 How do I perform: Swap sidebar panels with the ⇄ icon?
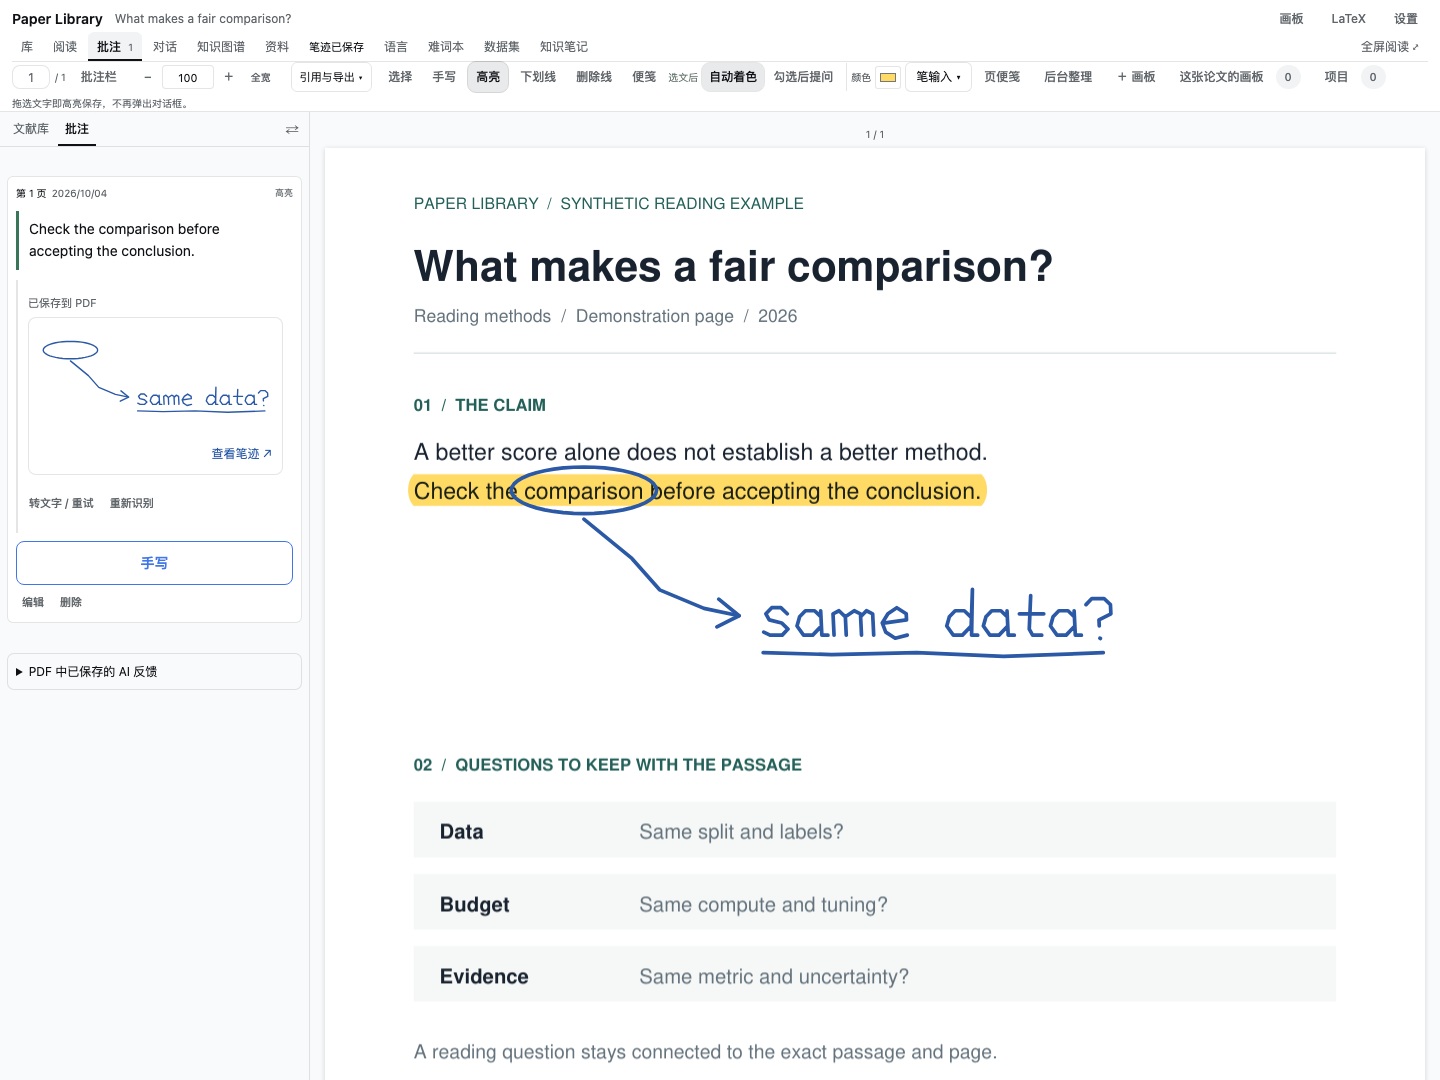(292, 129)
